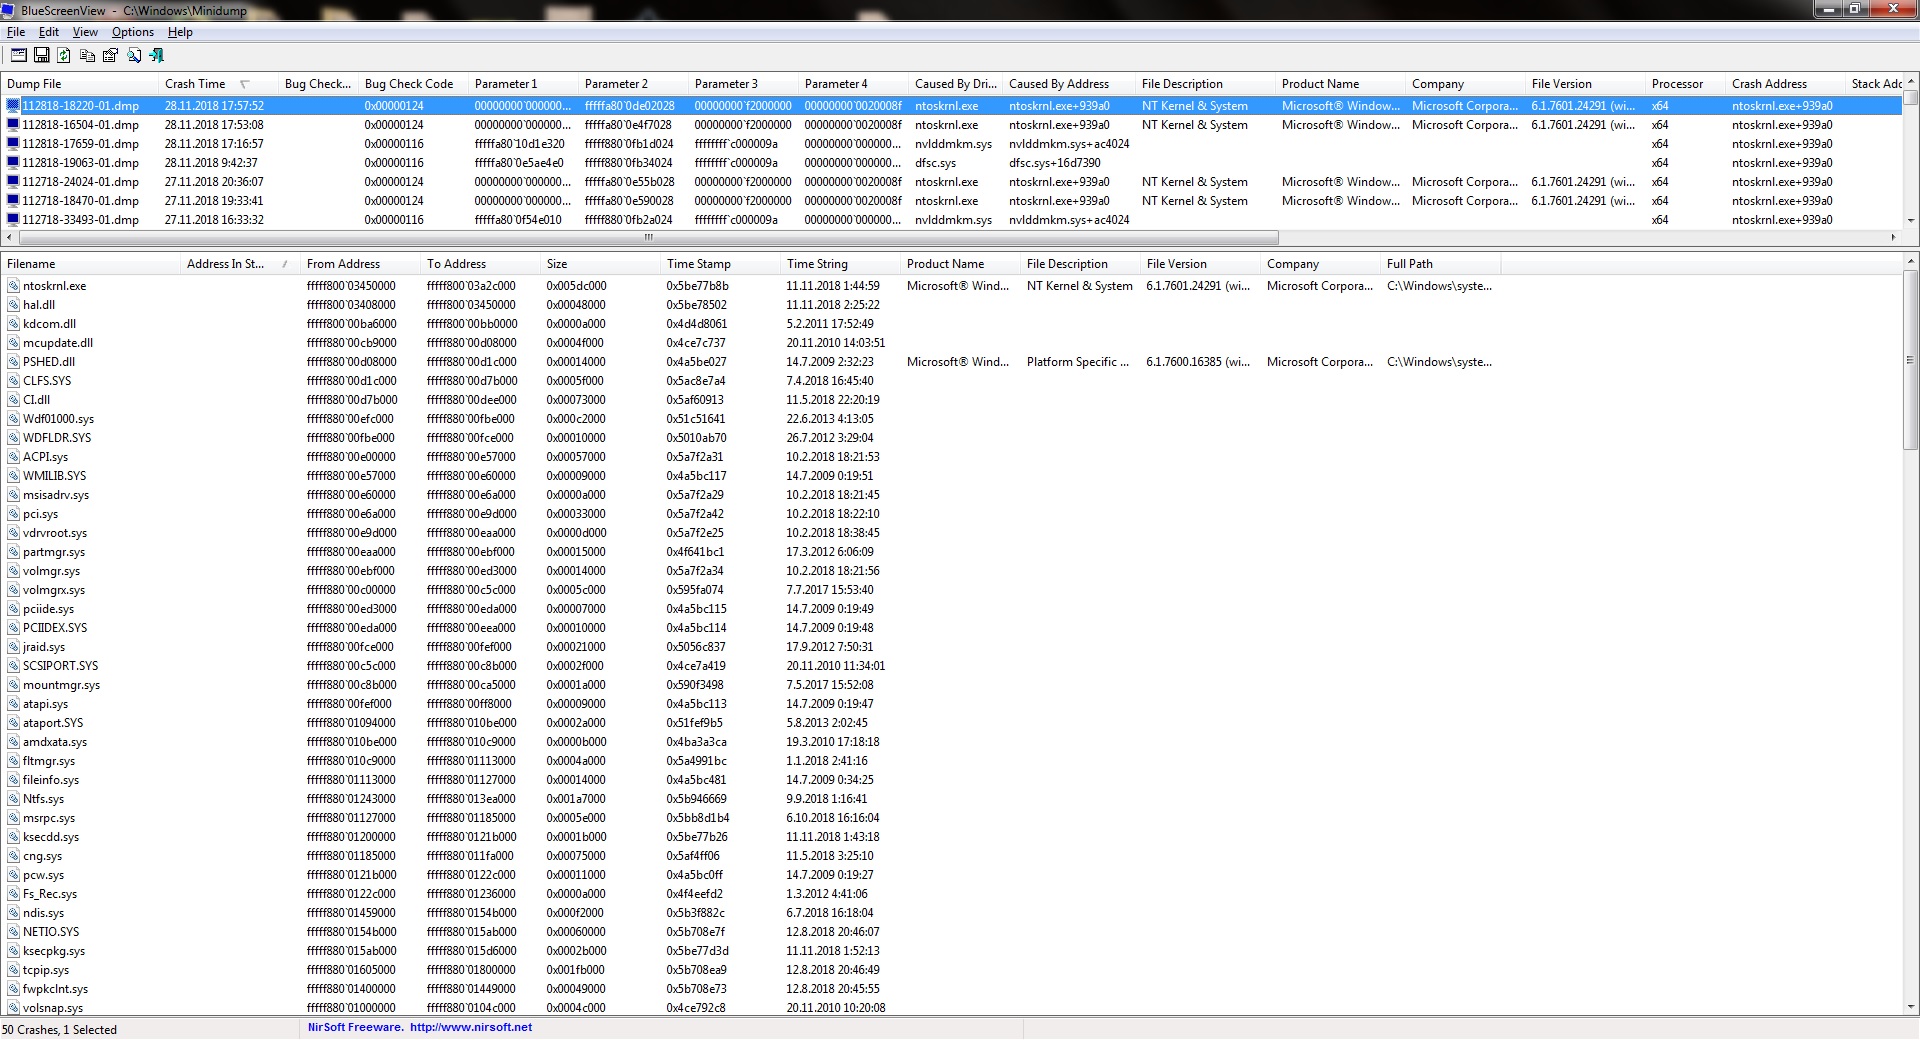Open the nirsoft.net link in status bar
Viewport: 1920px width, 1040px height.
tap(470, 1027)
